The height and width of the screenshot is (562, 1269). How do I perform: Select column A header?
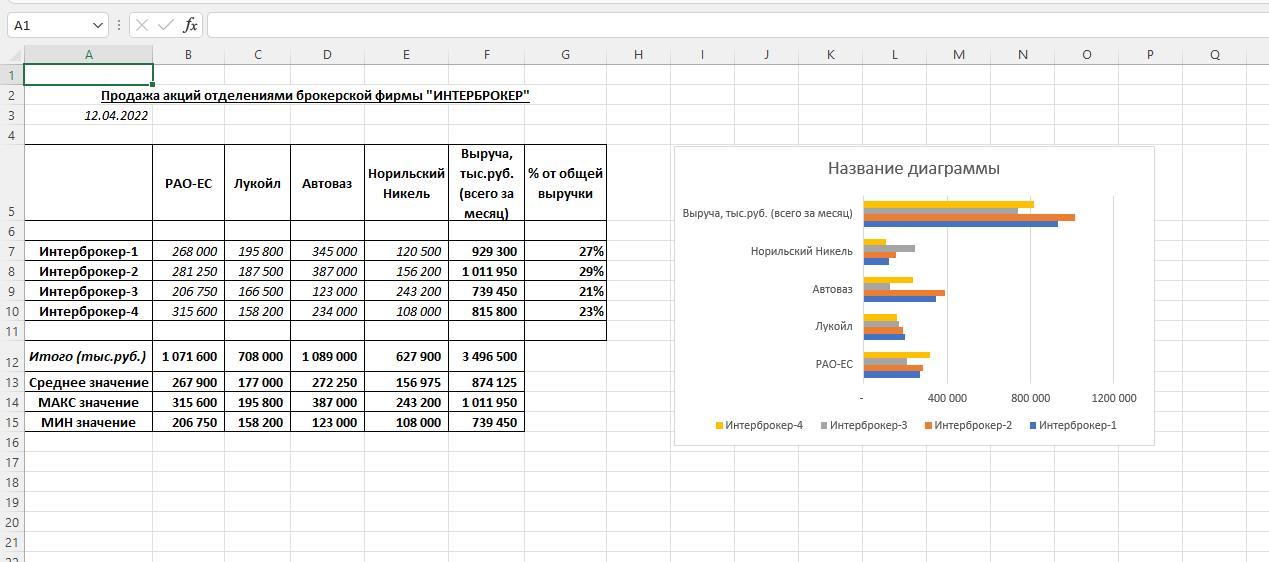[88, 55]
